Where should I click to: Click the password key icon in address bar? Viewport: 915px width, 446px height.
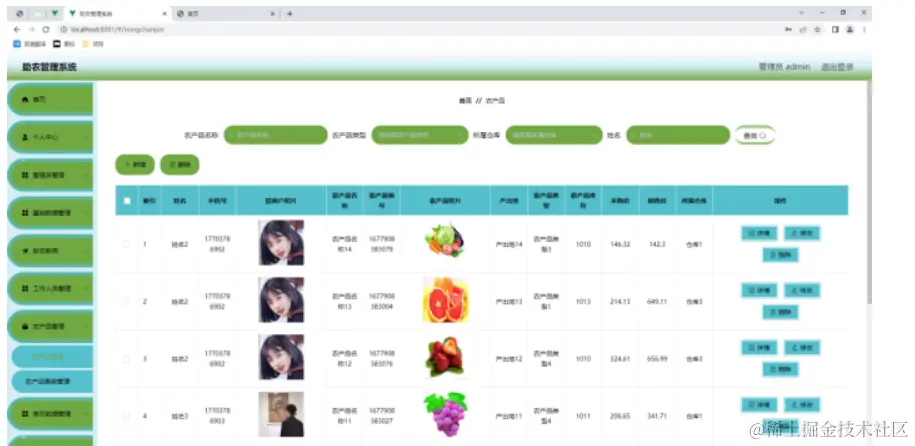[x=788, y=29]
